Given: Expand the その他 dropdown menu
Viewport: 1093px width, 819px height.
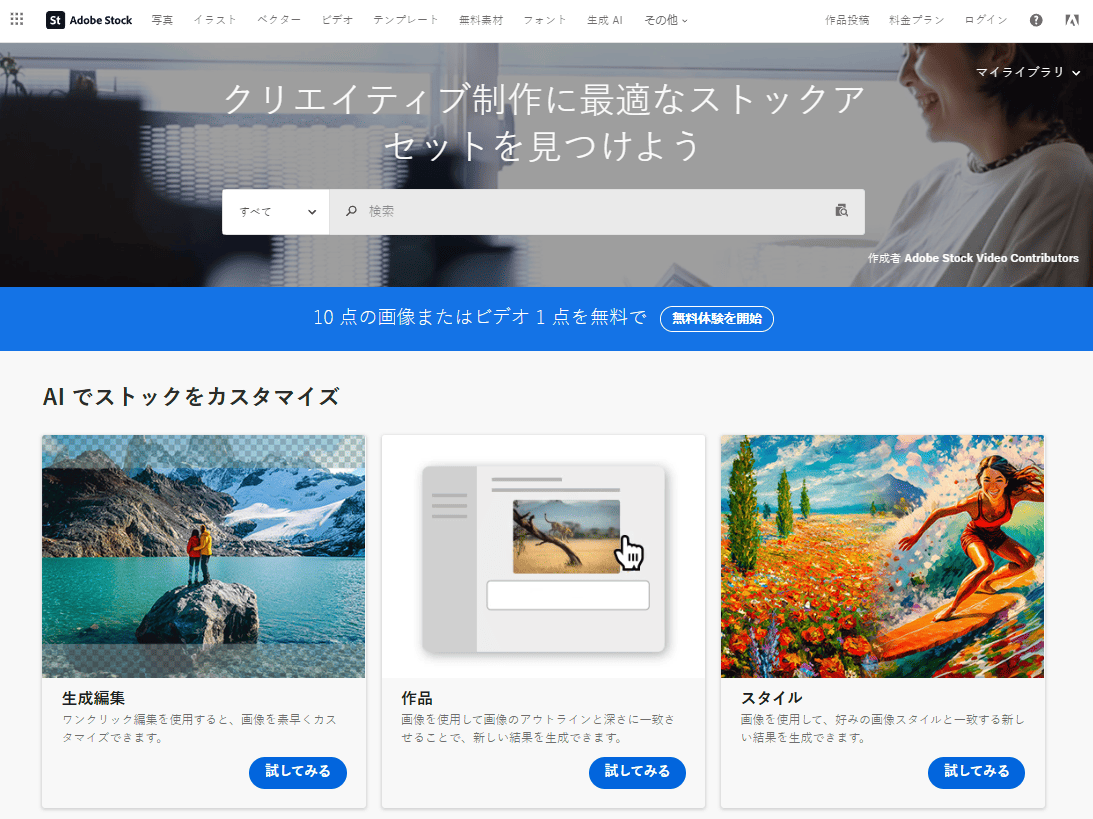Looking at the screenshot, I should [x=666, y=20].
